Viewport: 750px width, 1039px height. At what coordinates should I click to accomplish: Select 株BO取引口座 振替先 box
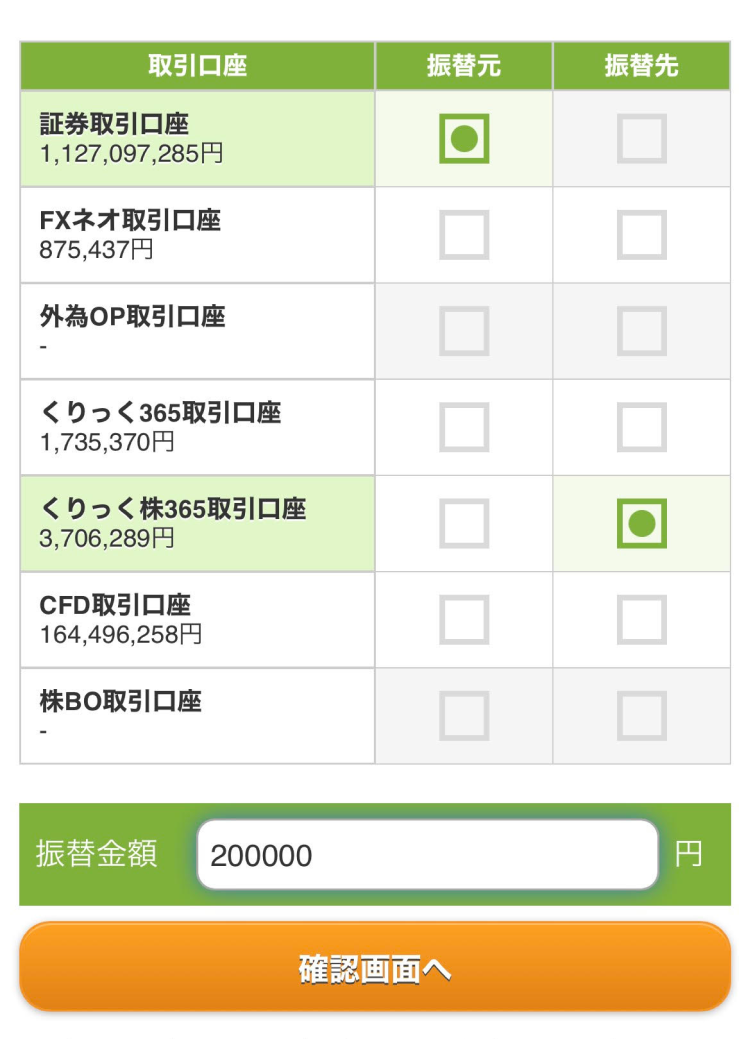point(641,716)
